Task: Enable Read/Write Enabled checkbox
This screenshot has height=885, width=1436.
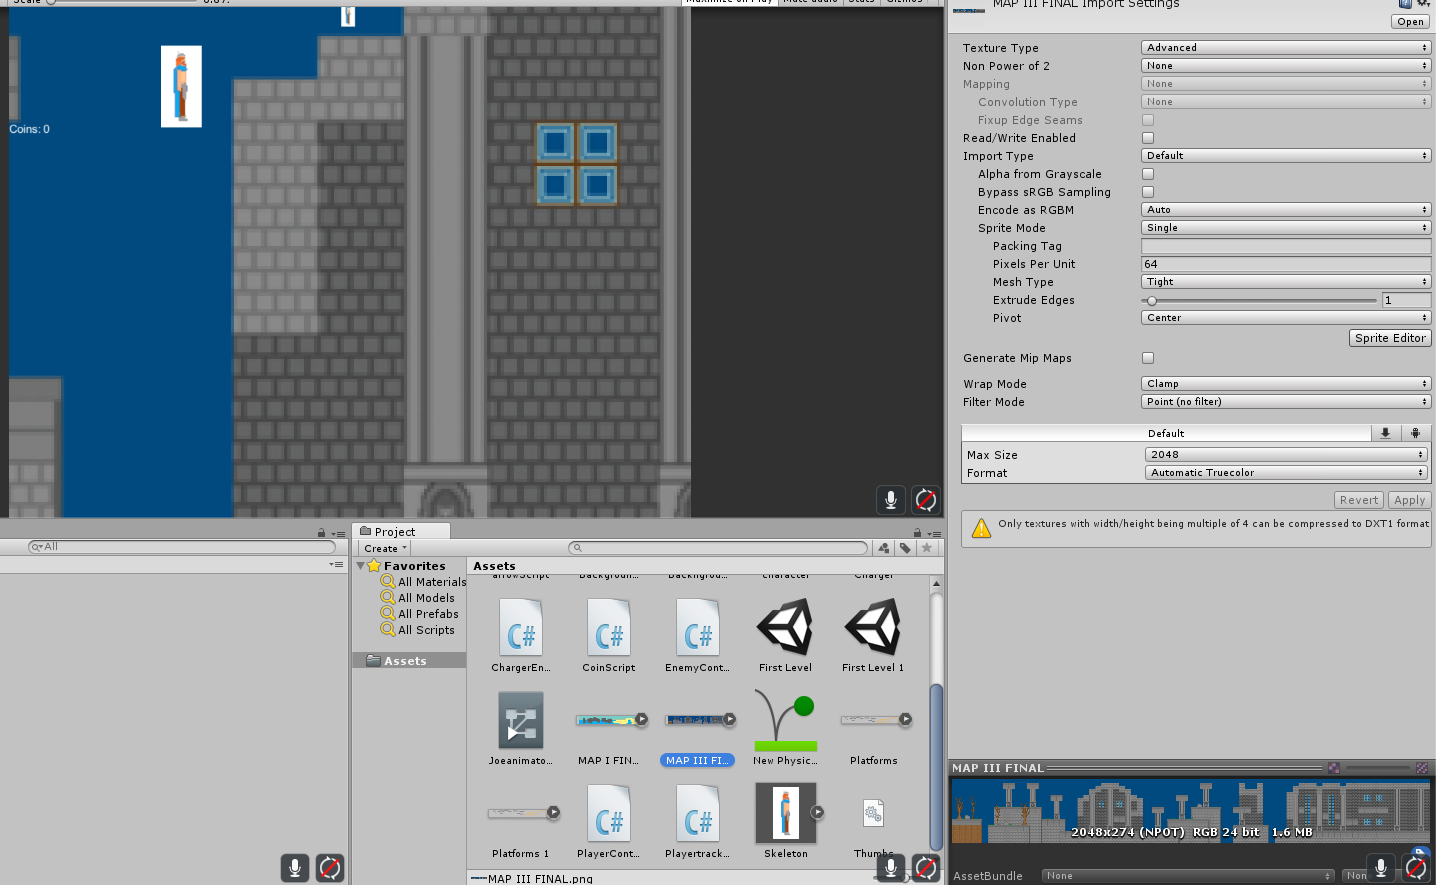Action: 1148,138
